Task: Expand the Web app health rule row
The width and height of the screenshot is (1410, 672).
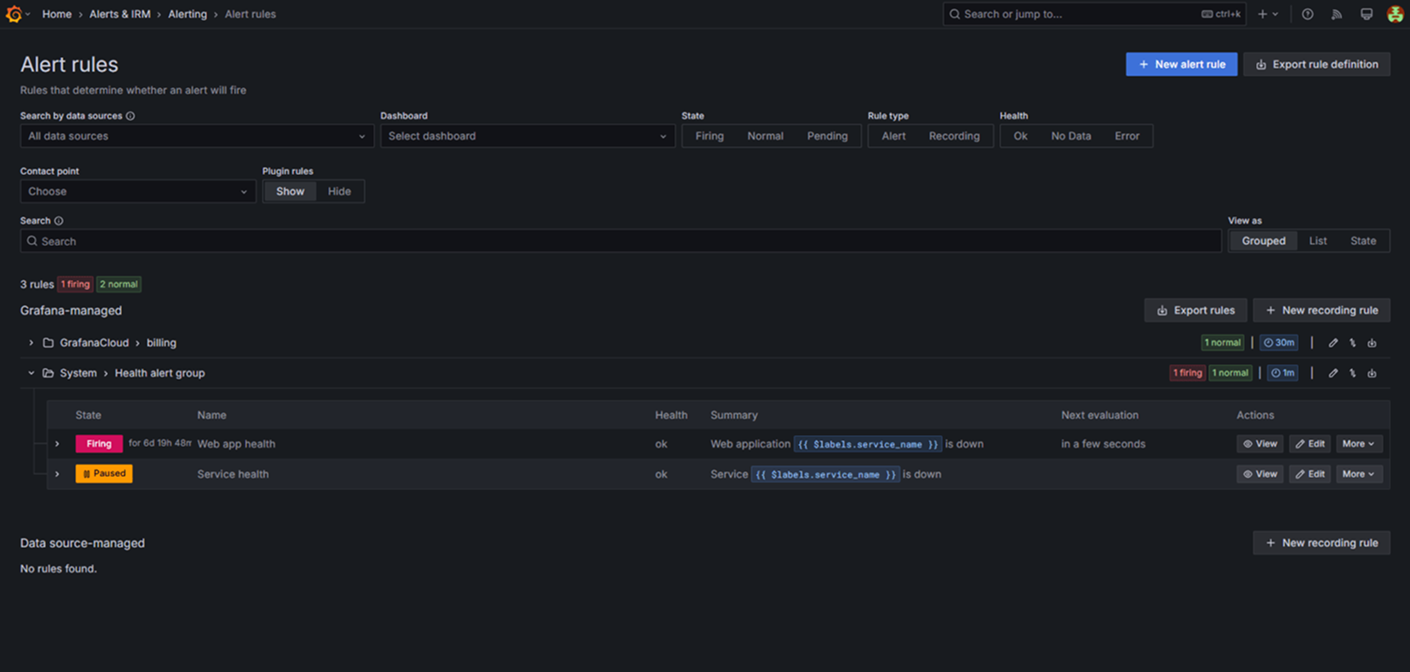Action: click(57, 444)
